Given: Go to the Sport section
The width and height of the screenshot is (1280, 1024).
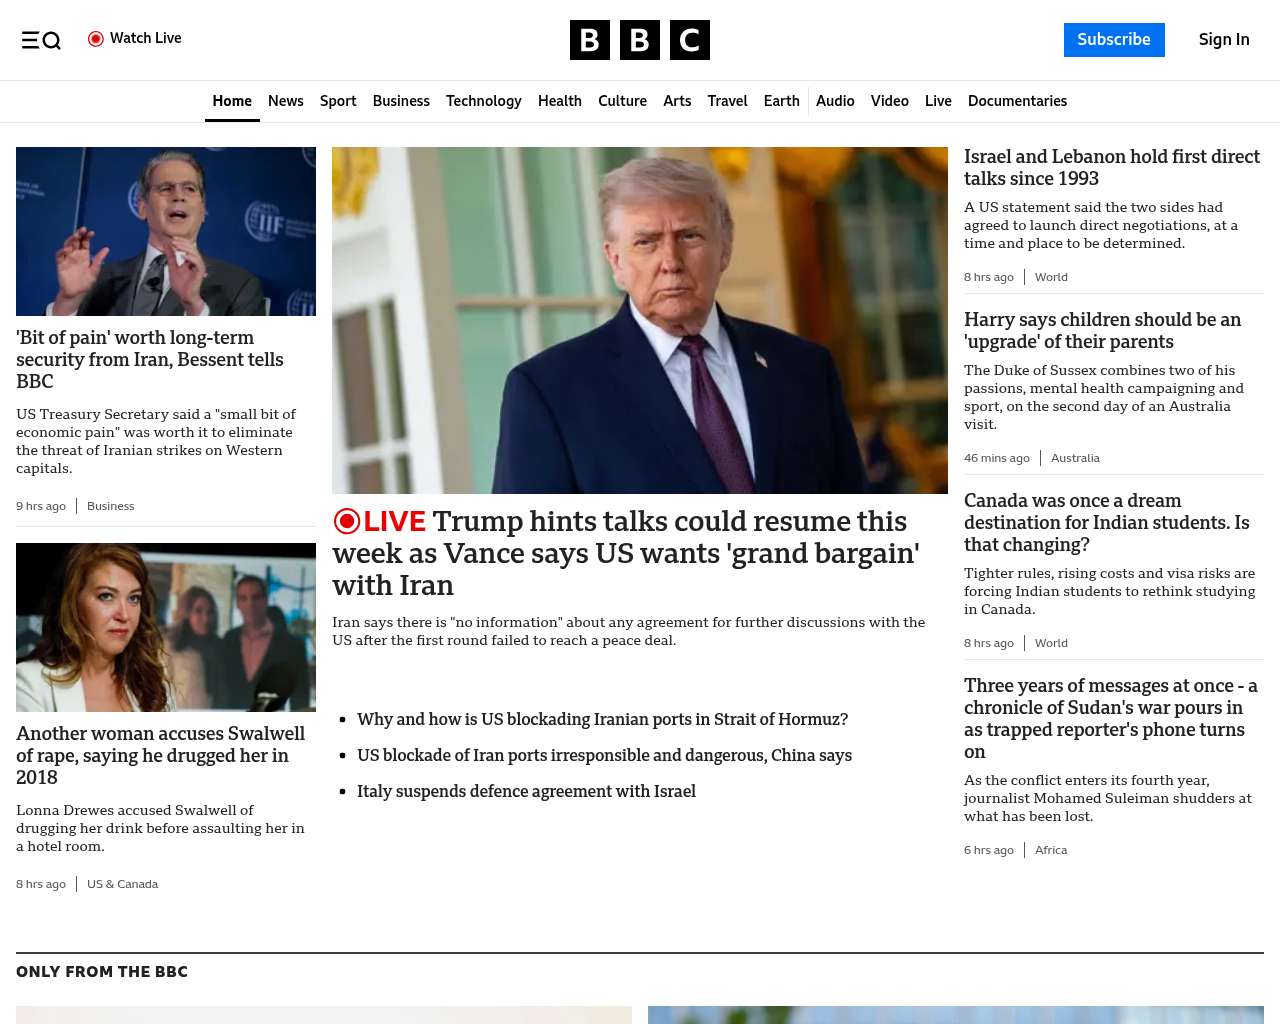Looking at the screenshot, I should tap(338, 101).
